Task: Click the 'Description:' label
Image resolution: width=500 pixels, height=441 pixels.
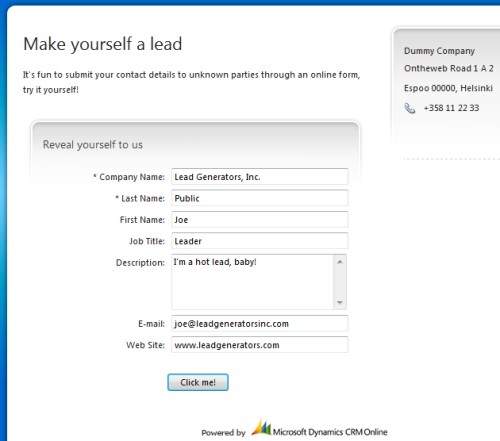Action: tap(140, 263)
